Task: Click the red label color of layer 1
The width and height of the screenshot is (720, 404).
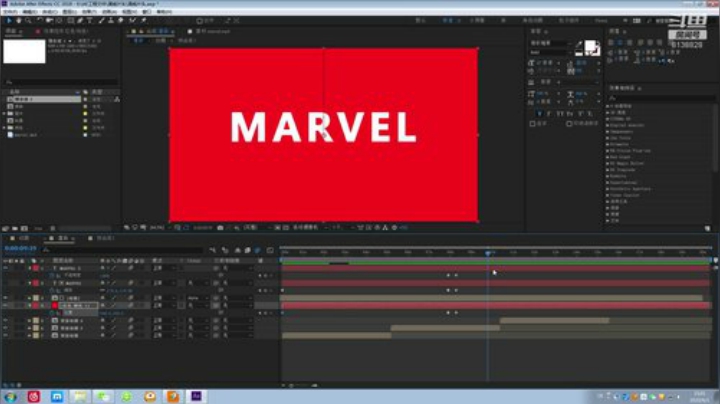Action: (x=35, y=268)
